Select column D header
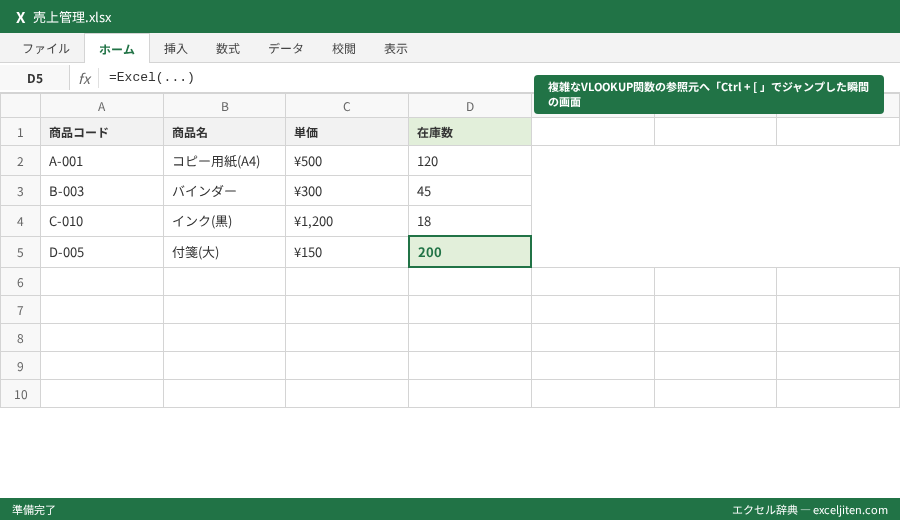 point(470,106)
